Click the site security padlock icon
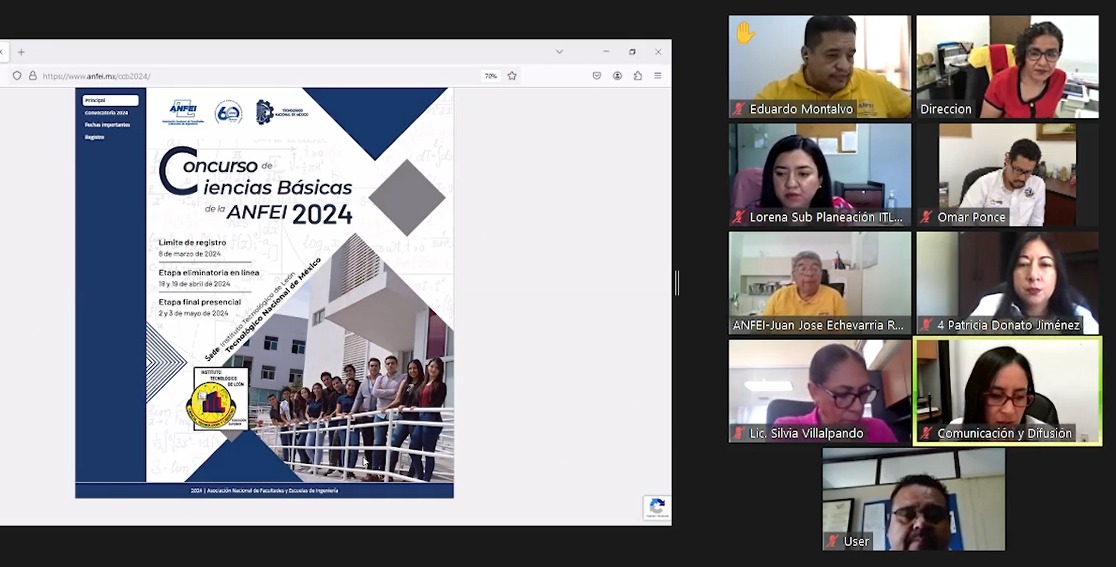The height and width of the screenshot is (567, 1116). (33, 75)
